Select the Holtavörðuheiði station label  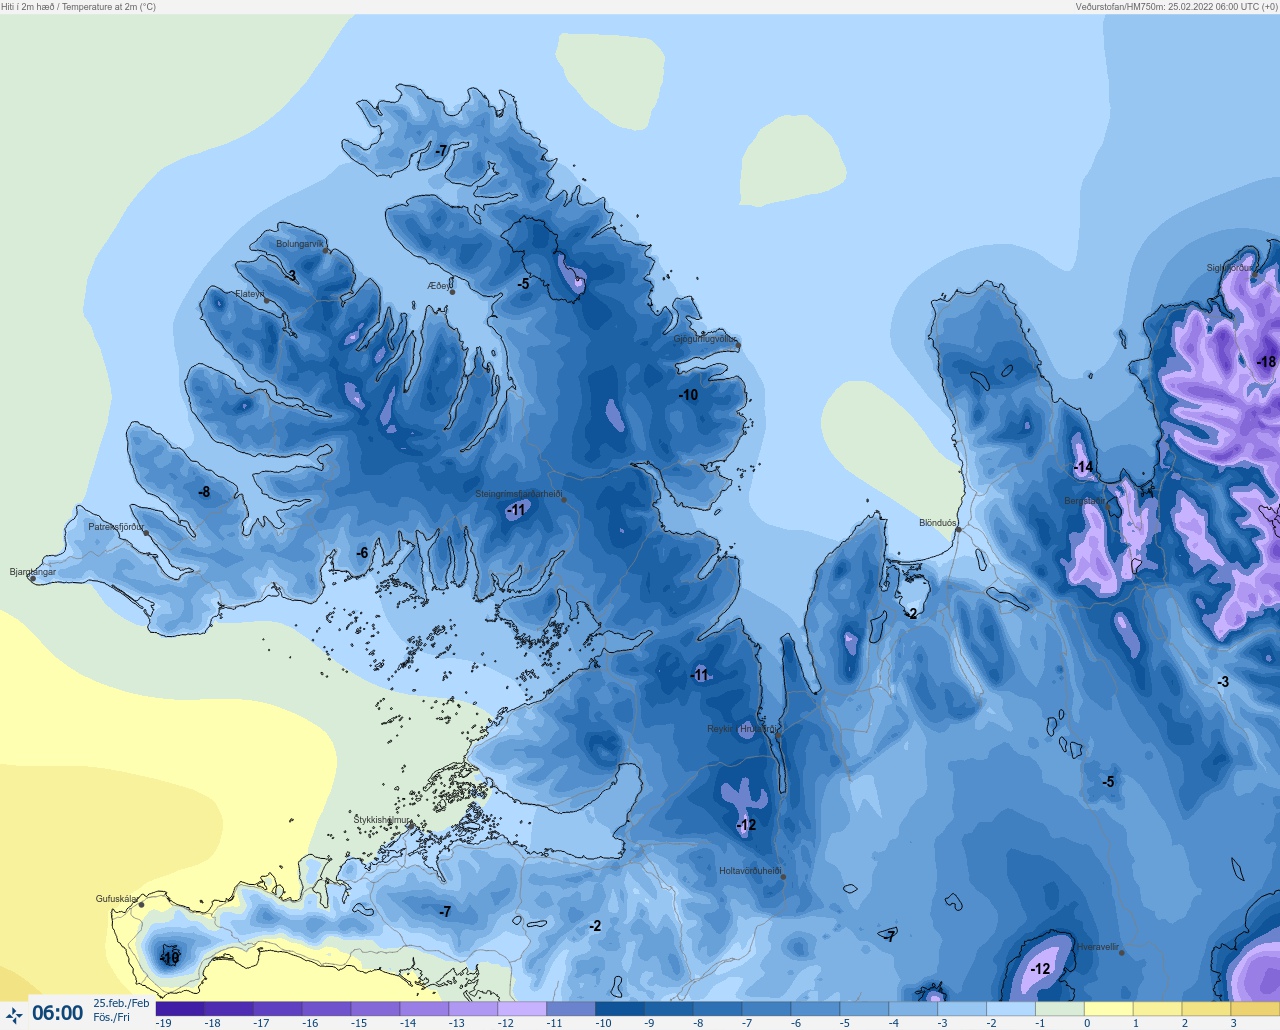pos(750,871)
